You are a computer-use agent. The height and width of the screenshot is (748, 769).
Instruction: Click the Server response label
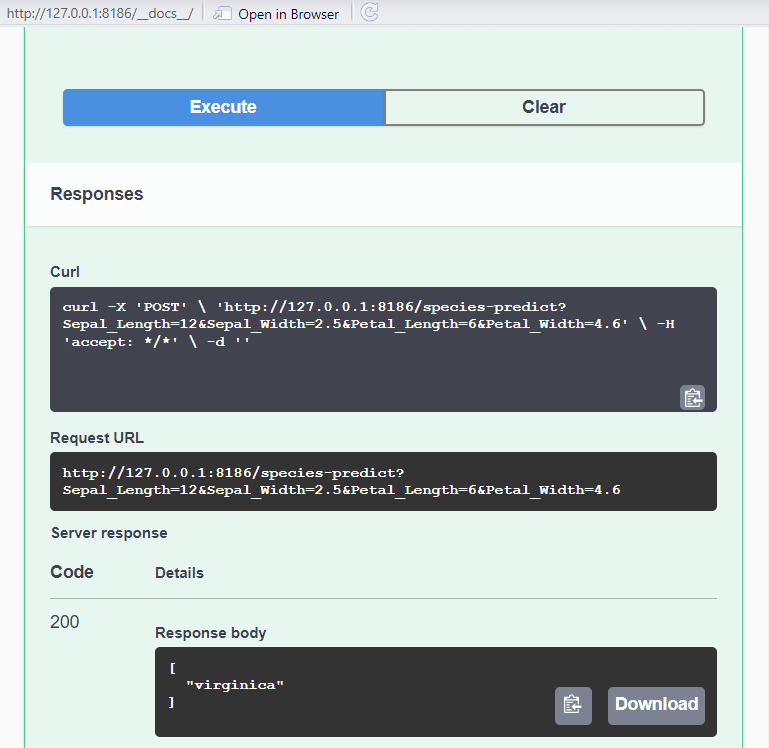(109, 533)
